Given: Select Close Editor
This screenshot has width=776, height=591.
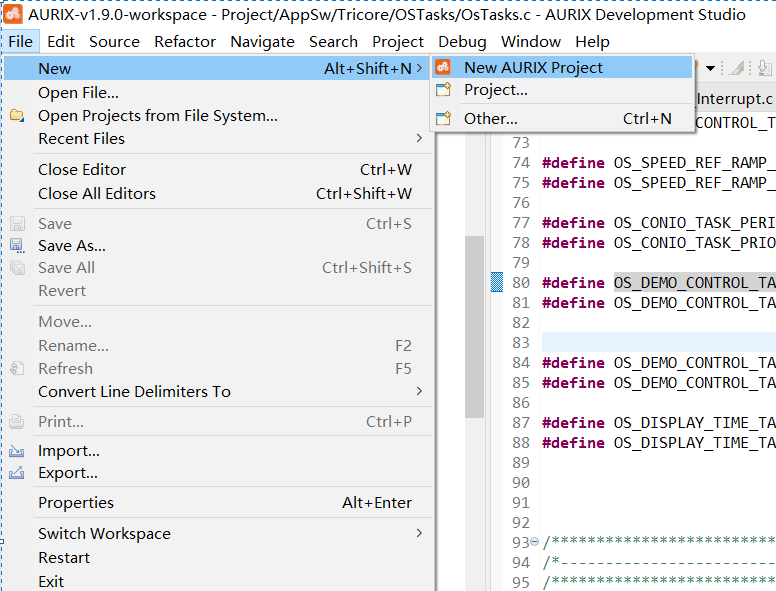Looking at the screenshot, I should pyautogui.click(x=218, y=170).
